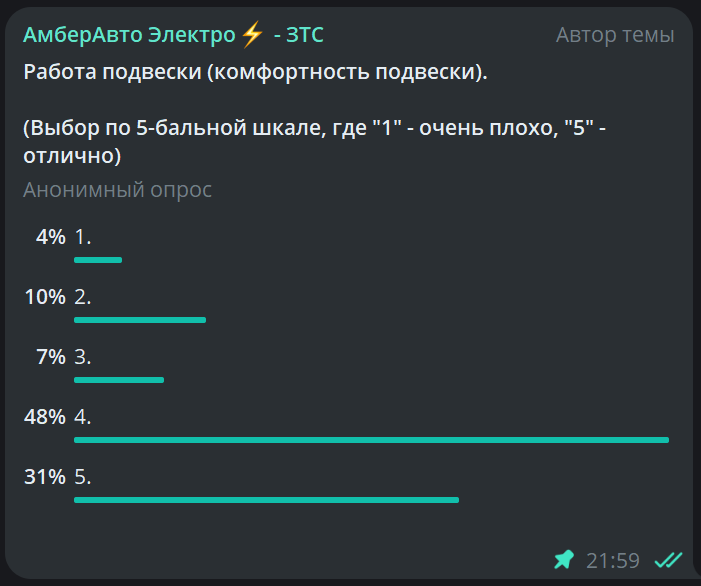Click the 7% result bar for option 3

(x=119, y=380)
